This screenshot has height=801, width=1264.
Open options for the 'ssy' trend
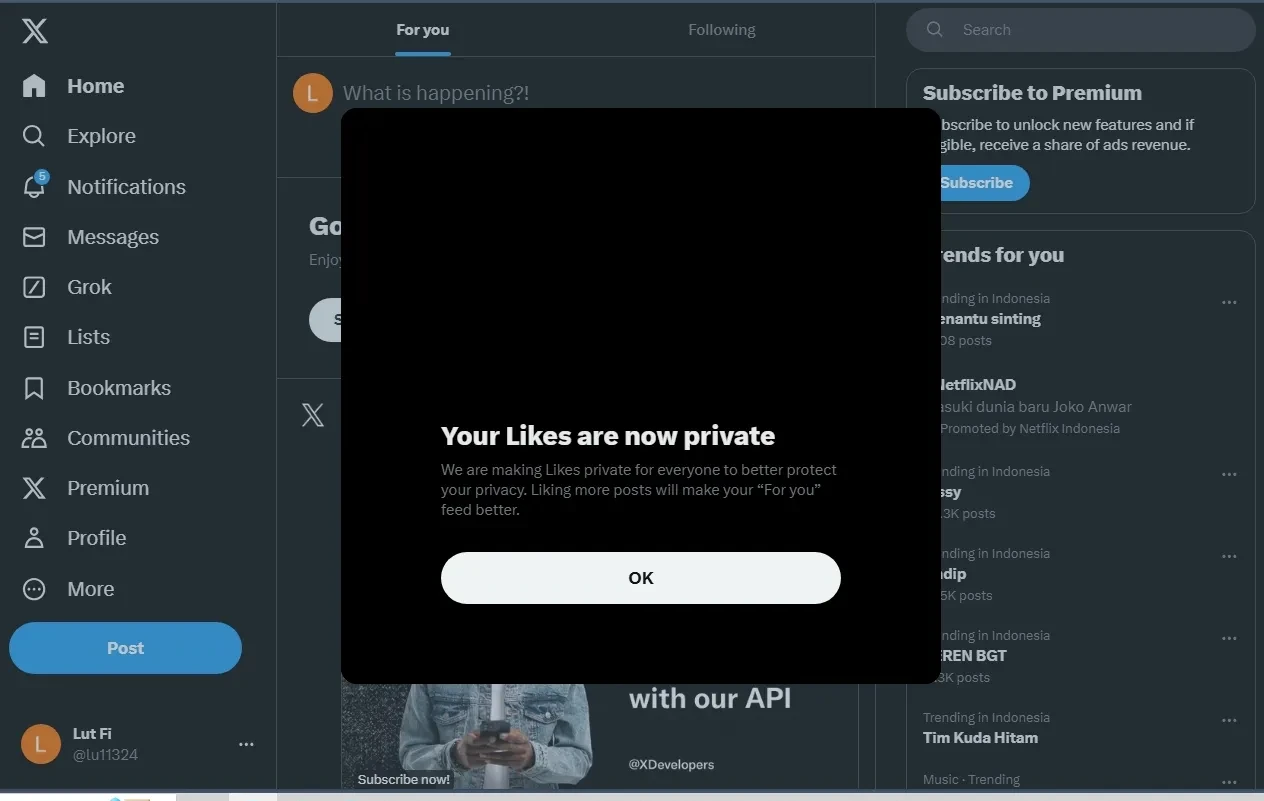[1229, 474]
